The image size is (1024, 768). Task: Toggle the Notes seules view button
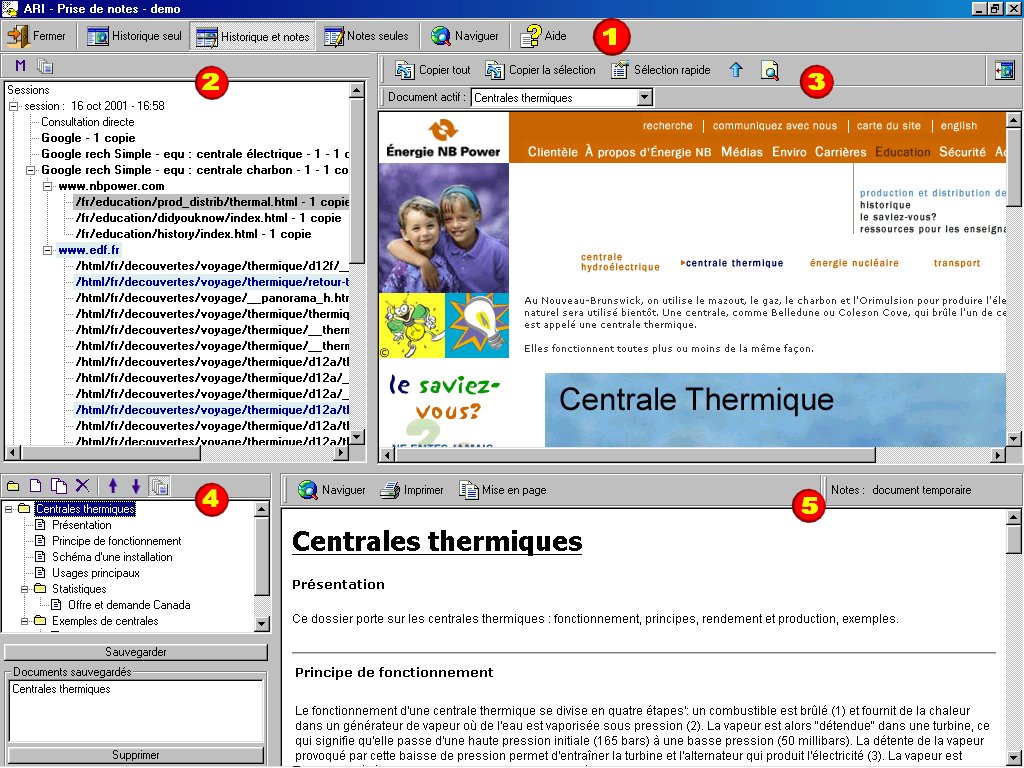pos(366,36)
